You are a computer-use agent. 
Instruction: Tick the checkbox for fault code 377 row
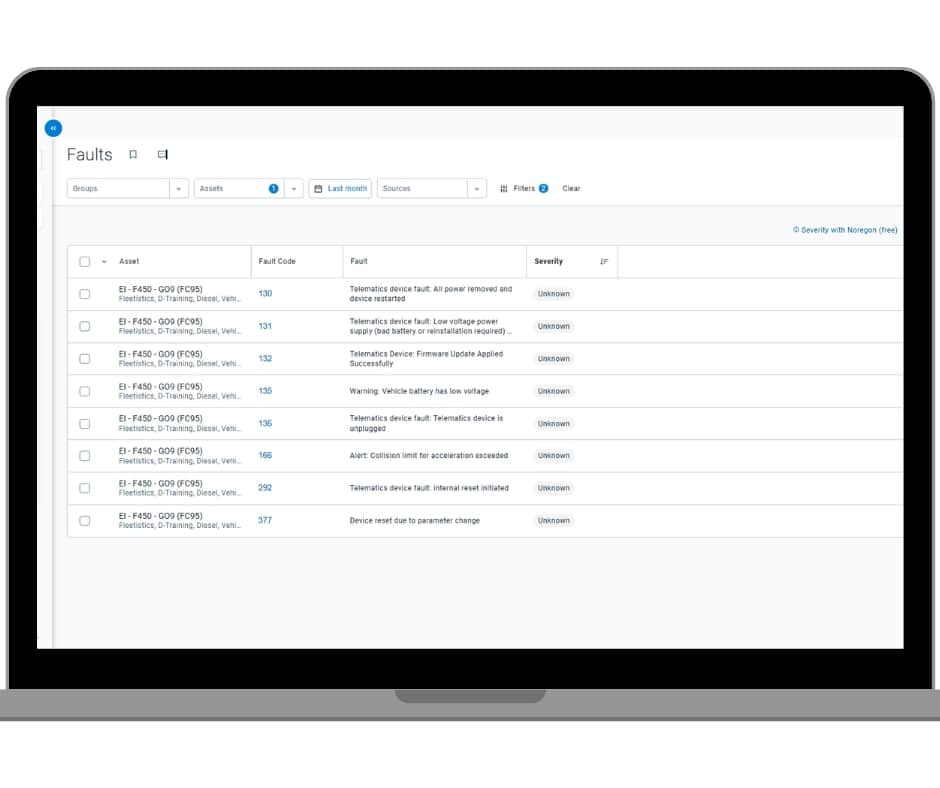tap(85, 521)
